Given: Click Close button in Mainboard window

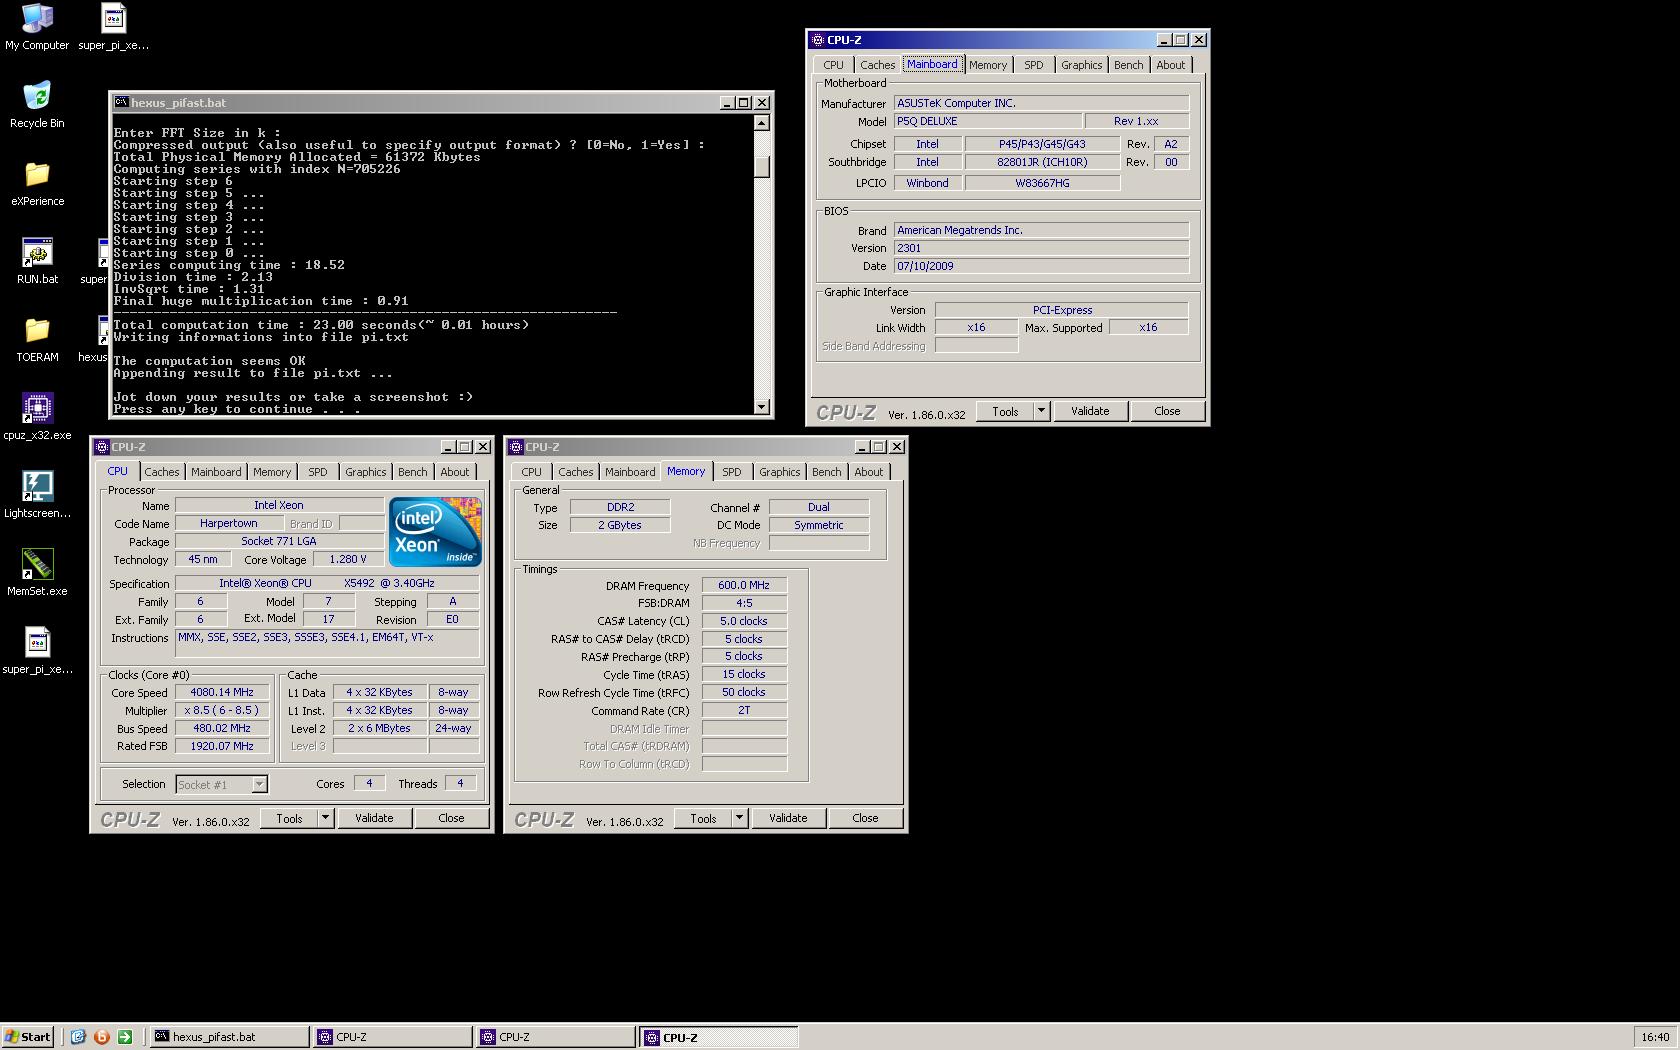Looking at the screenshot, I should pyautogui.click(x=1167, y=411).
